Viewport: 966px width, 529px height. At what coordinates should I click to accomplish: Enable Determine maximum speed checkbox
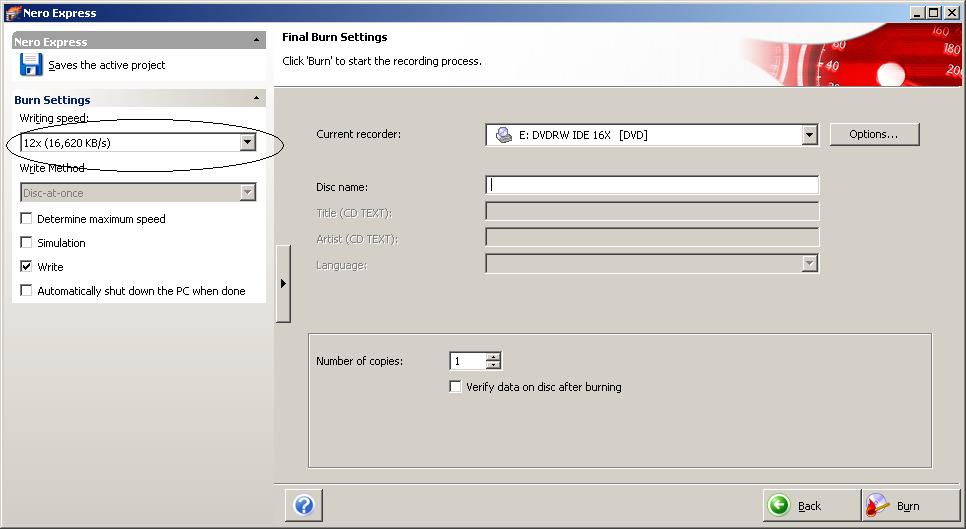point(26,219)
